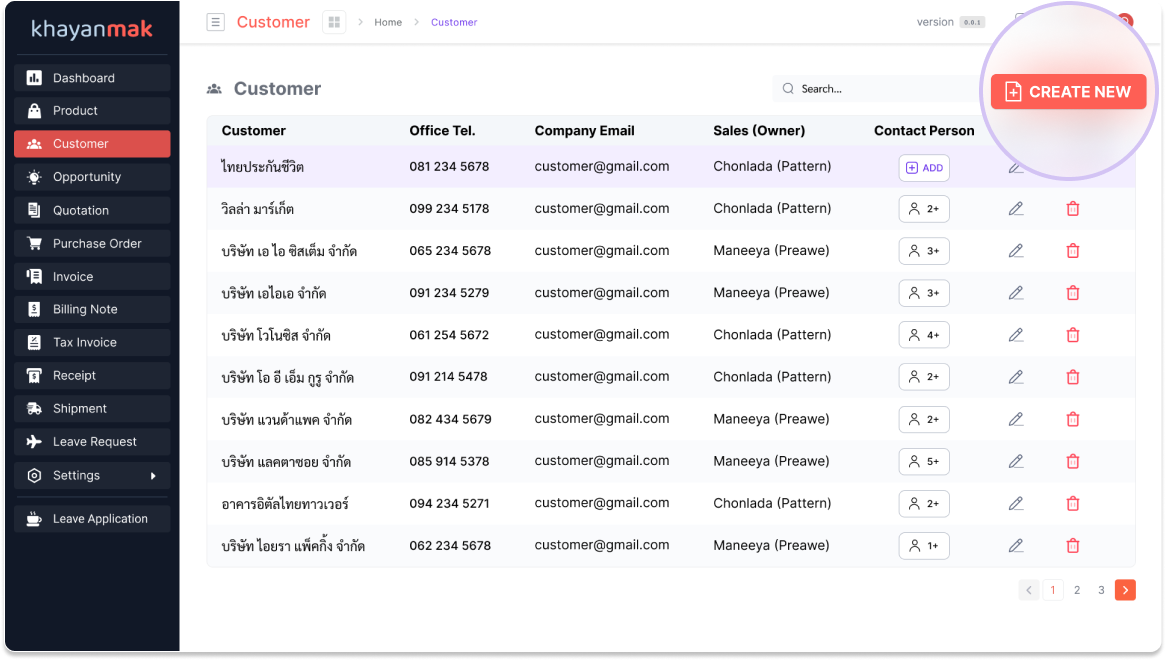Click the CREATE NEW button

(x=1068, y=92)
